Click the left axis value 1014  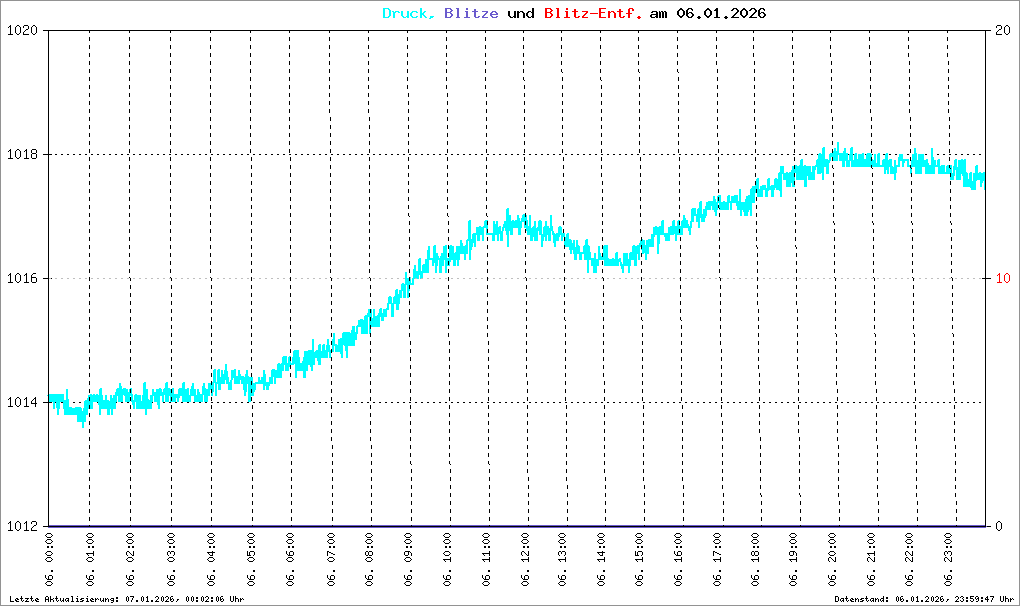click(x=22, y=402)
